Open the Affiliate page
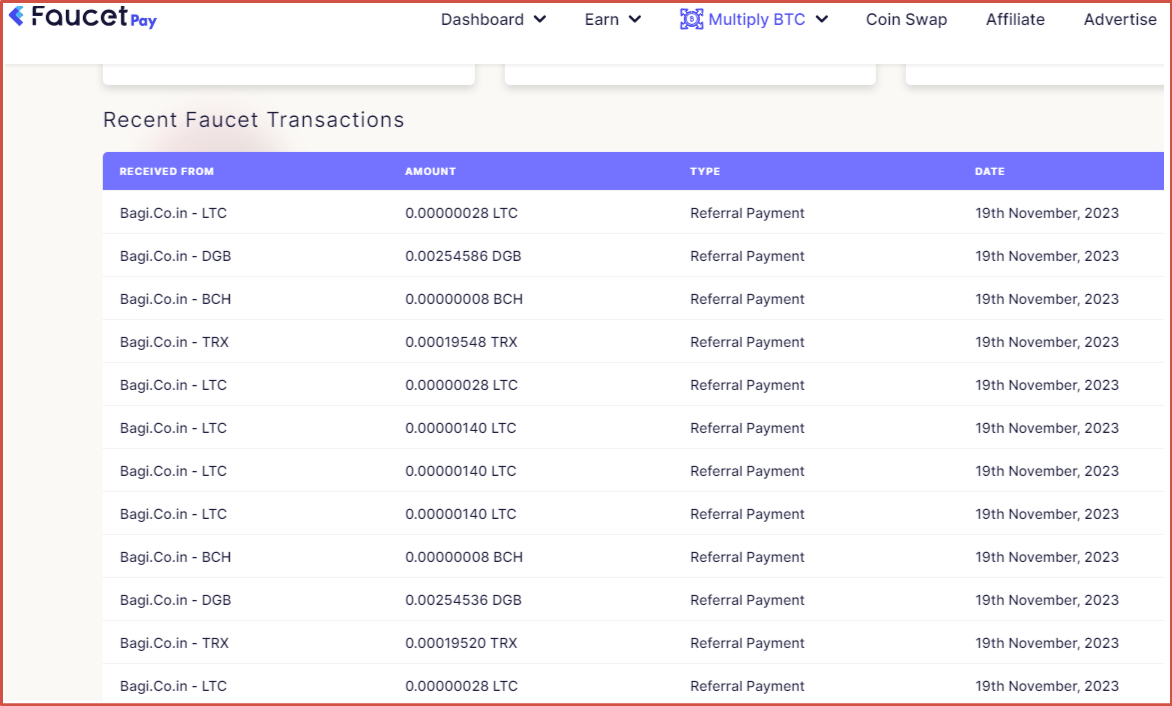 click(1015, 19)
